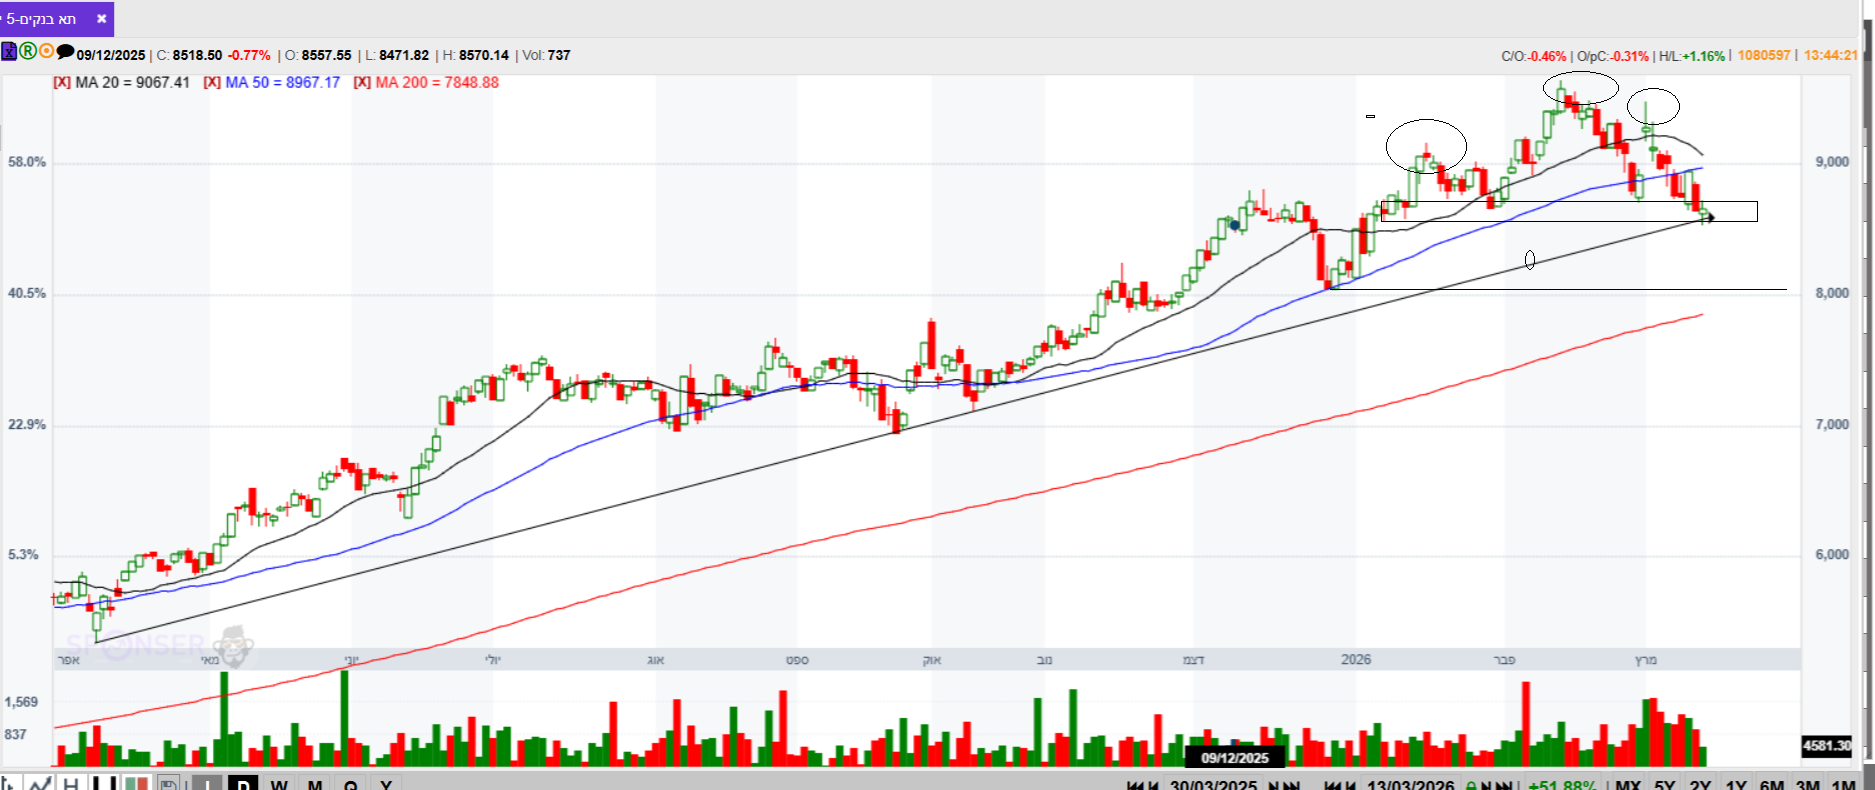Image resolution: width=1875 pixels, height=790 pixels.
Task: Remove the MA 50 indicator via [X]
Action: (x=212, y=83)
